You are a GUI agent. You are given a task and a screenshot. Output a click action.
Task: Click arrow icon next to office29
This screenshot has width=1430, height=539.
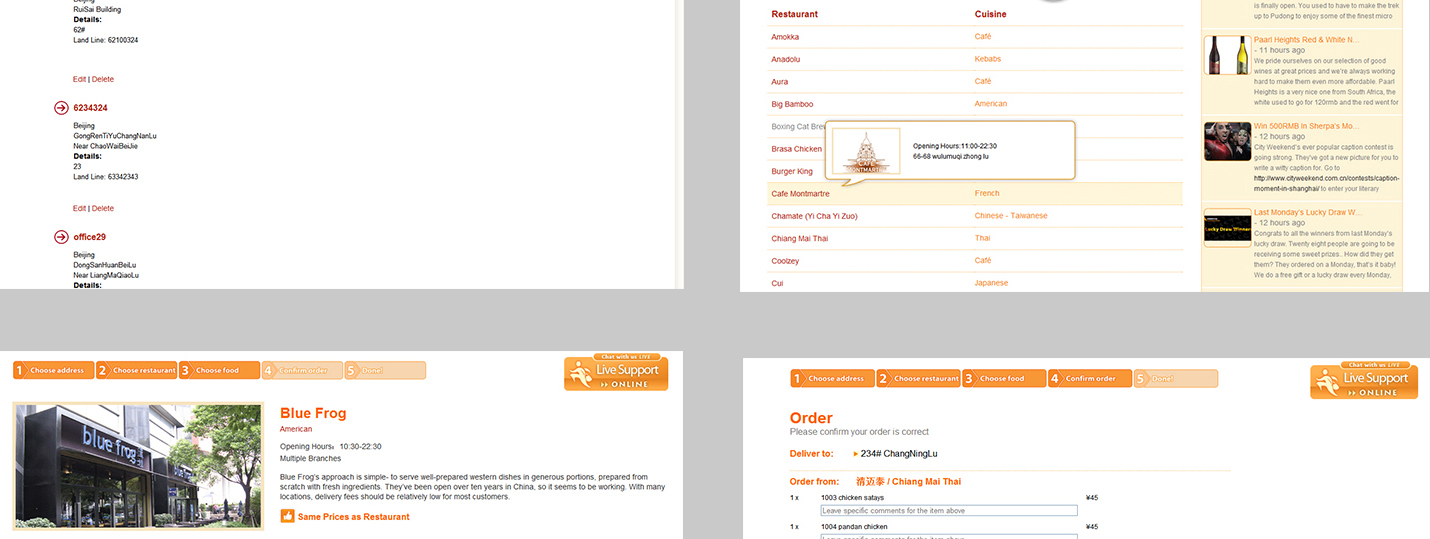tap(61, 237)
